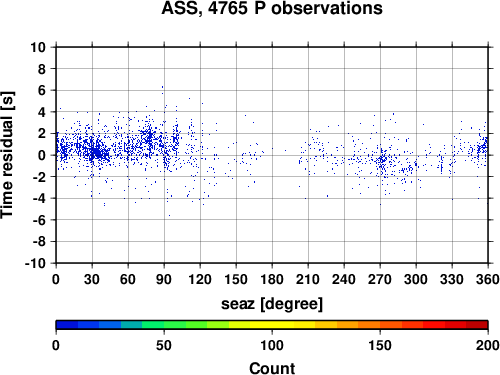Select the 'Time residual [s]' y-axis label

point(7,155)
